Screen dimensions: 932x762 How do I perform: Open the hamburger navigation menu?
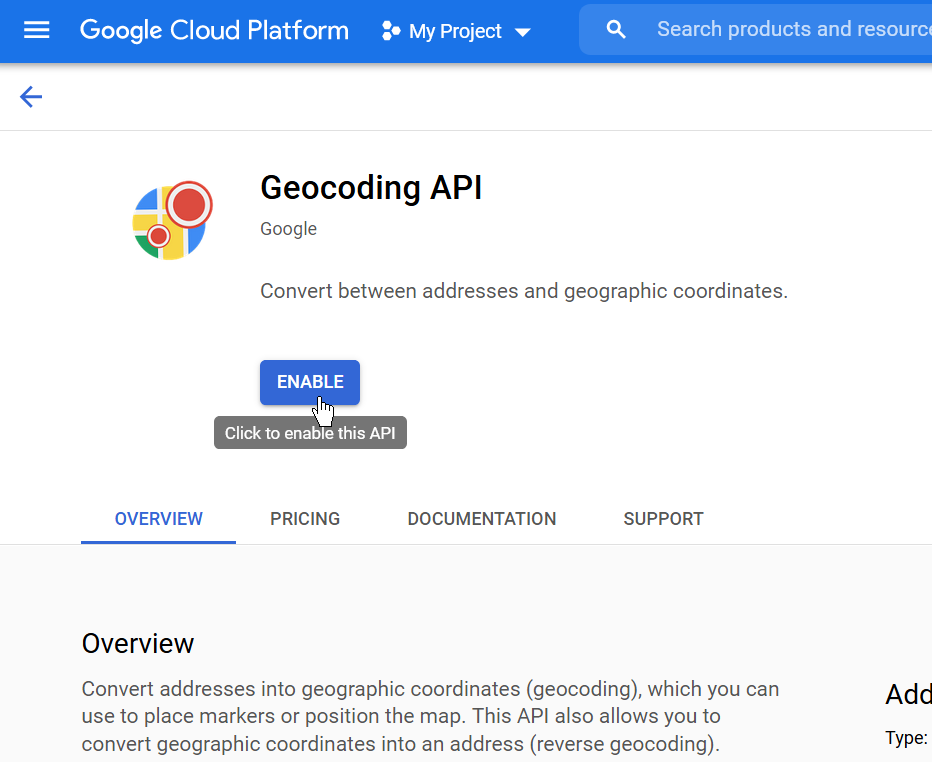click(x=36, y=30)
